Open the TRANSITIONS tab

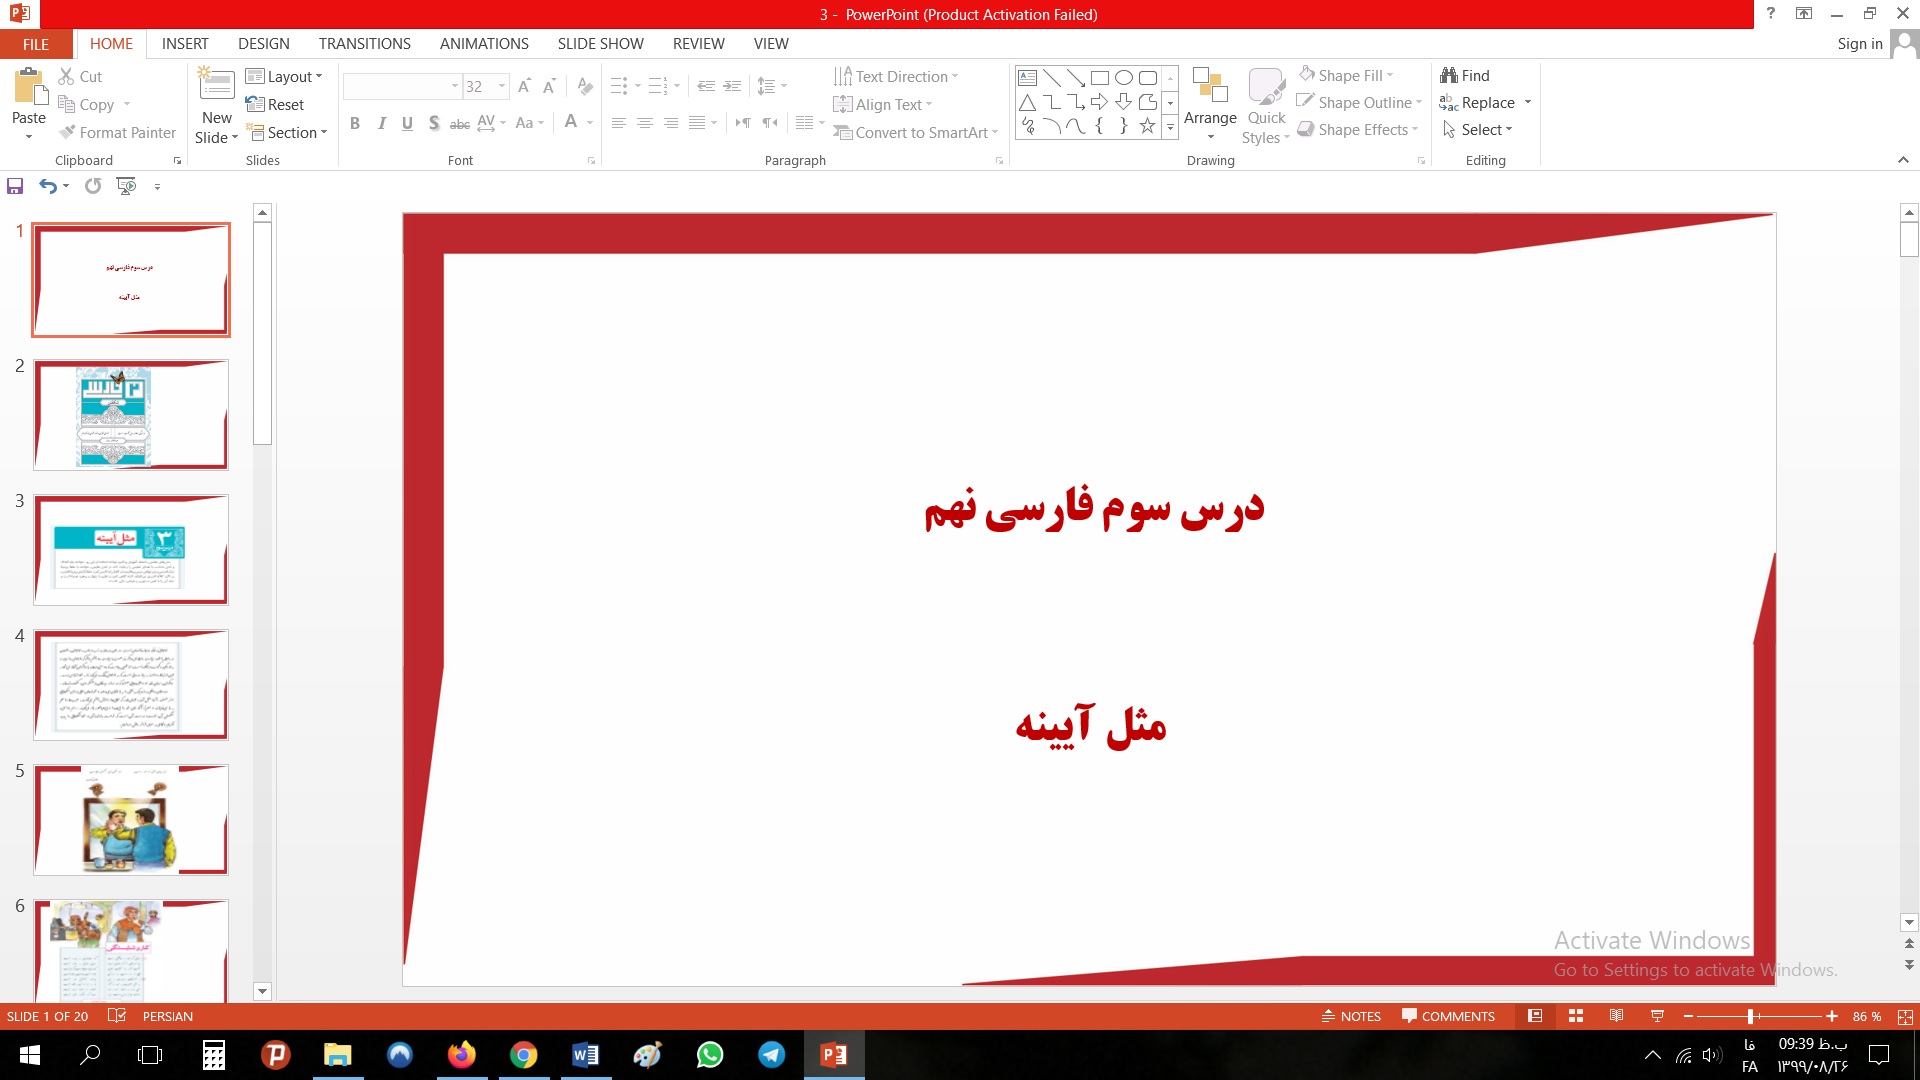(364, 44)
